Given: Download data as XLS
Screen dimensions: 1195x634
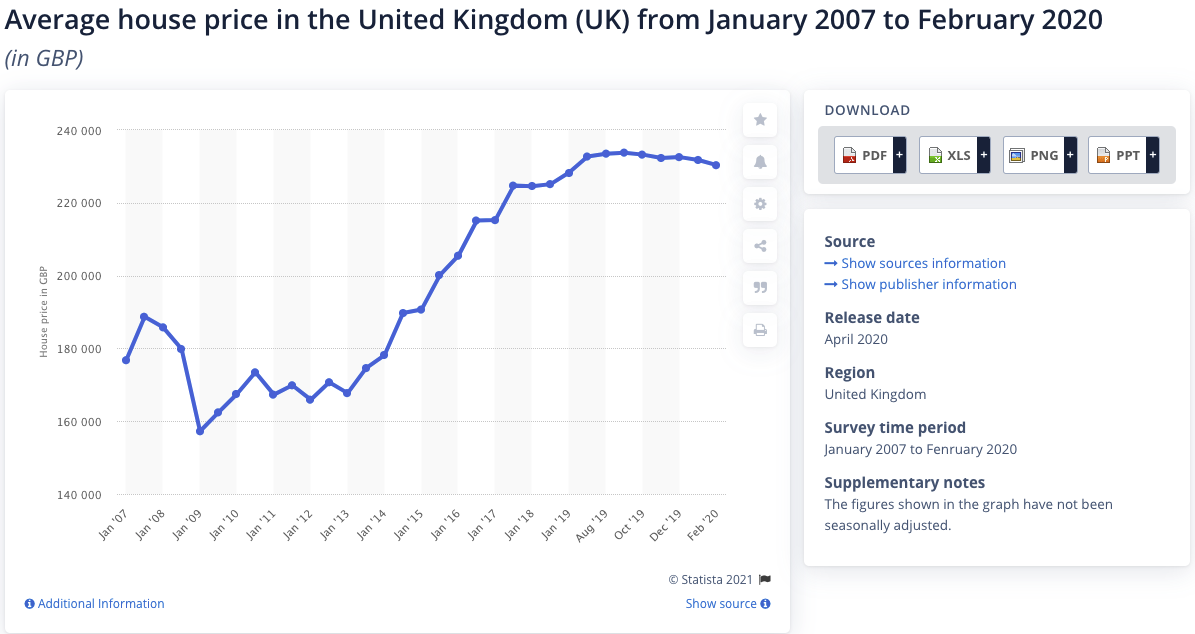Looking at the screenshot, I should (x=948, y=156).
